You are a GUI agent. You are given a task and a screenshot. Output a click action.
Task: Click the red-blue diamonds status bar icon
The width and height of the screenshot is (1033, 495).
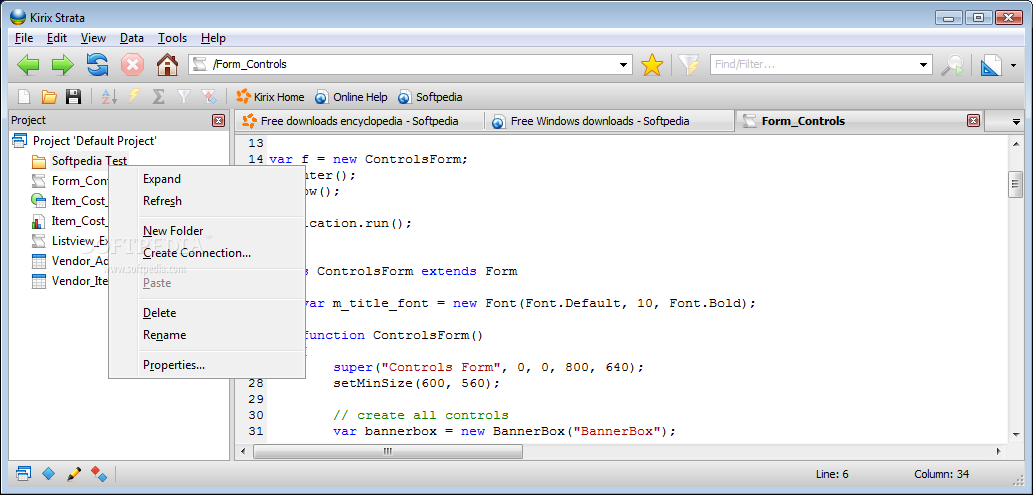pyautogui.click(x=99, y=473)
